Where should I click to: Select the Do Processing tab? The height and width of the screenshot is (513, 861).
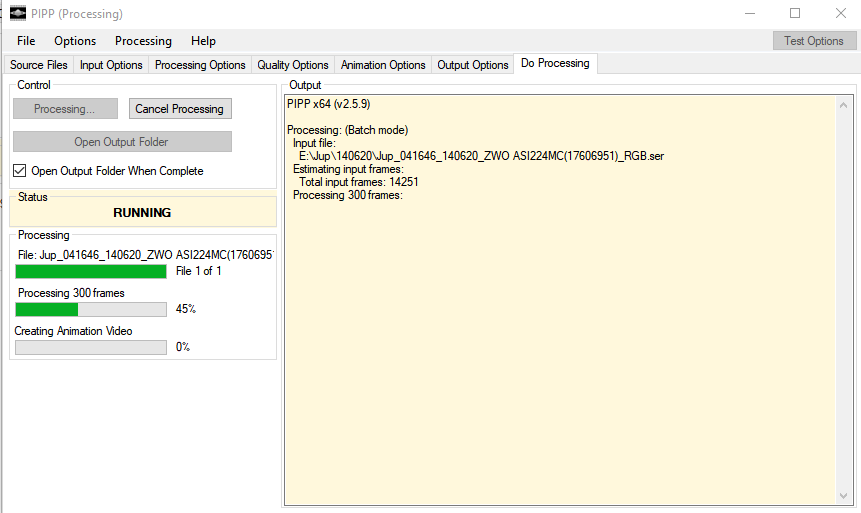(x=555, y=63)
